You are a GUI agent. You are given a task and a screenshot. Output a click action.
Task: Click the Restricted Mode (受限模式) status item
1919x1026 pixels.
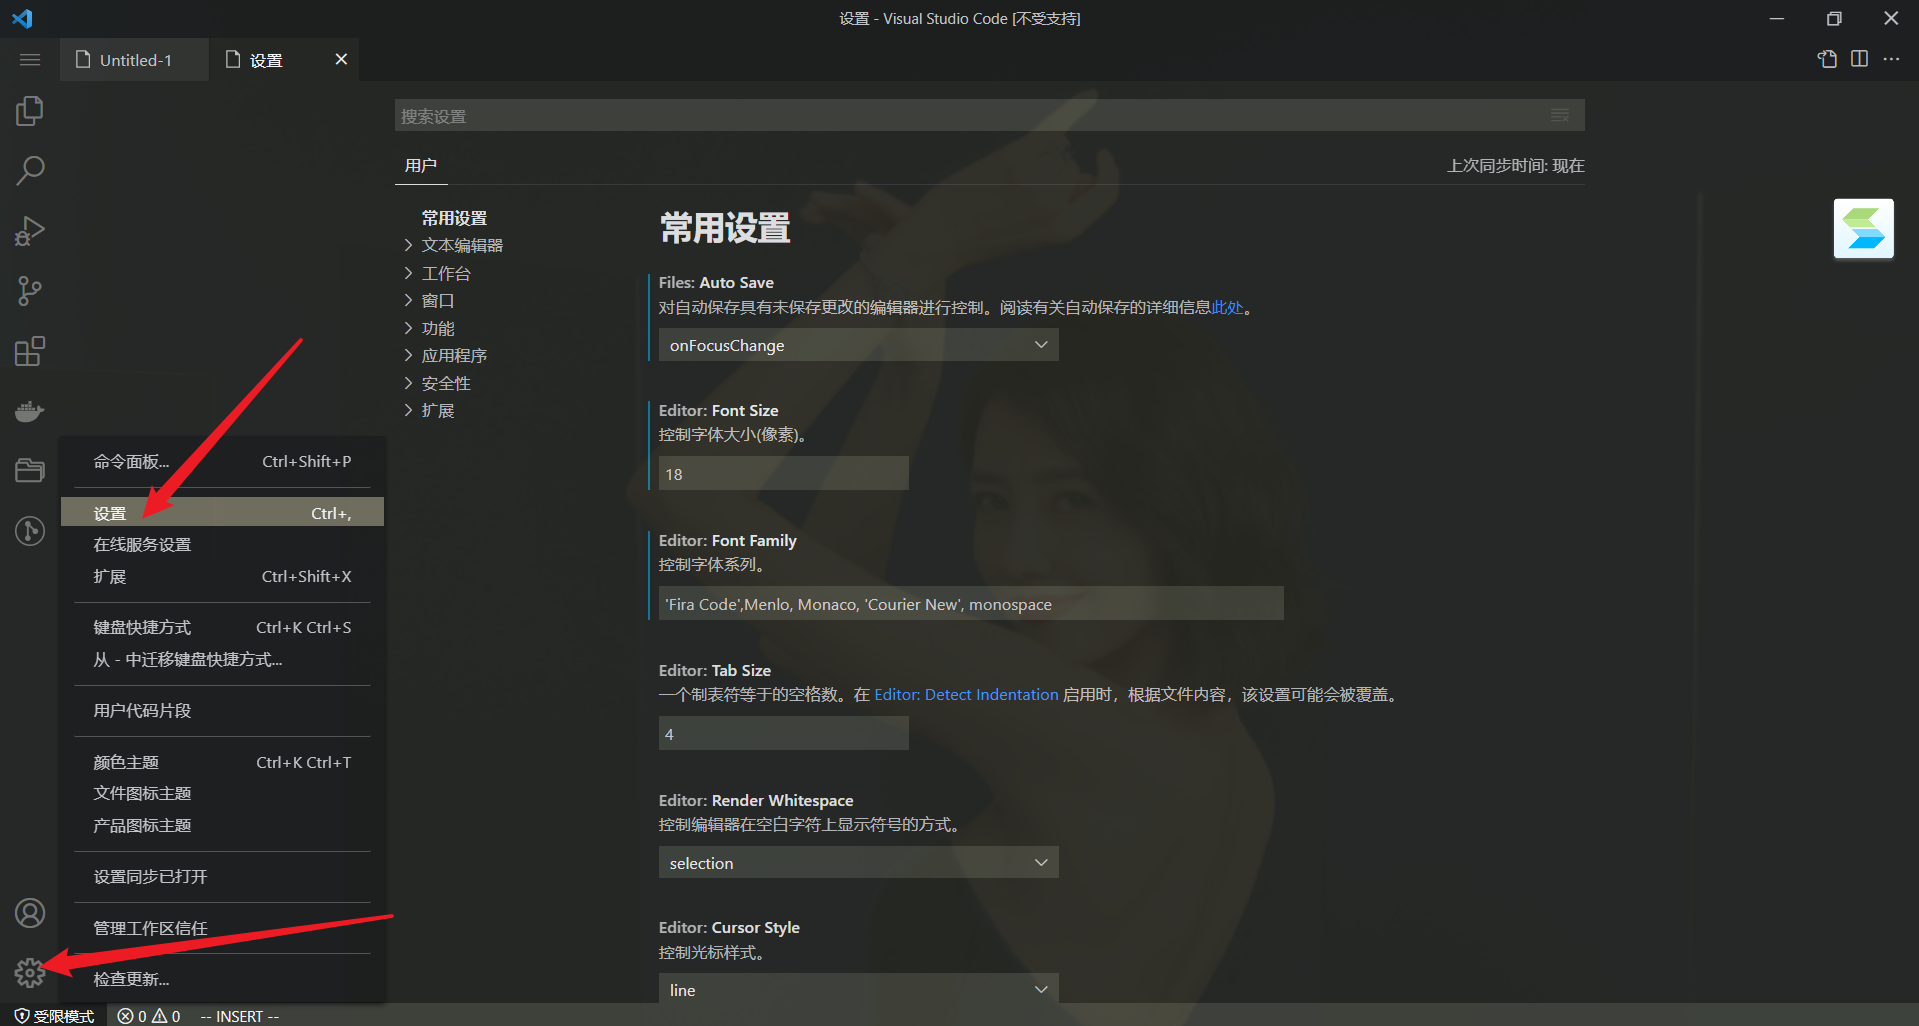pos(54,1016)
